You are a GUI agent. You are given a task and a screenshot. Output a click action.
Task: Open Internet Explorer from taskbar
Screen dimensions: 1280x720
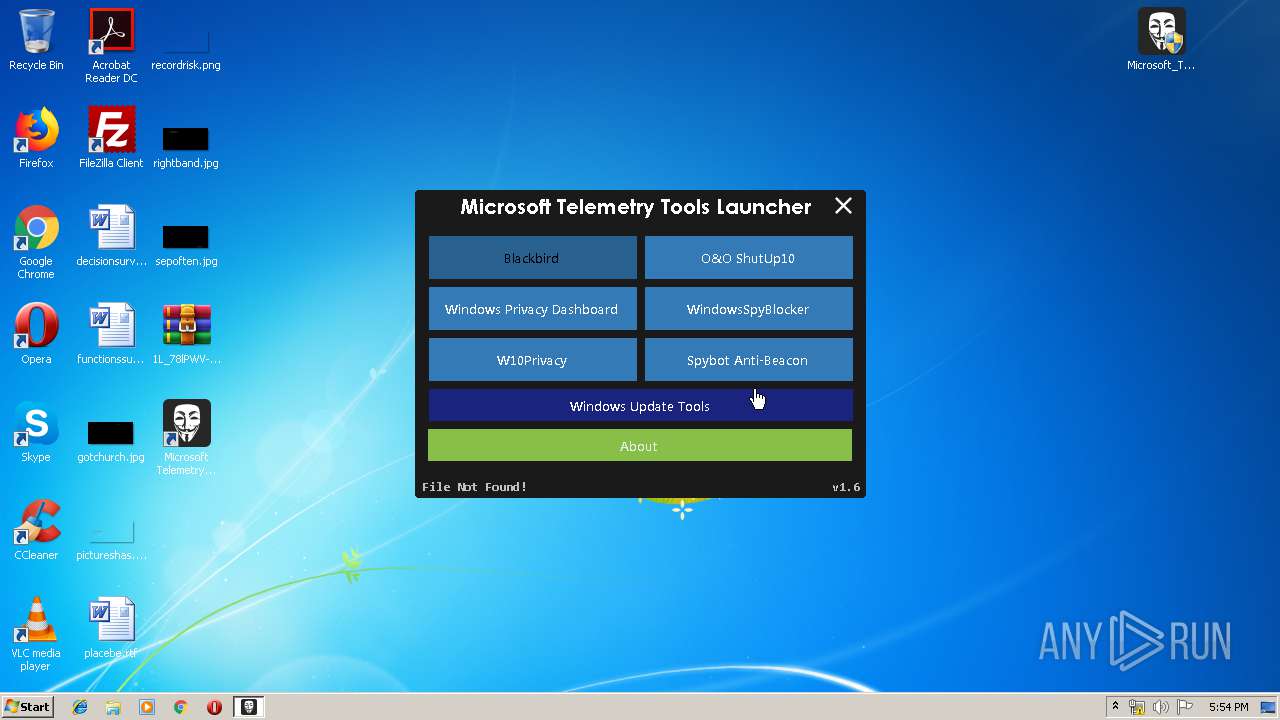(x=80, y=707)
